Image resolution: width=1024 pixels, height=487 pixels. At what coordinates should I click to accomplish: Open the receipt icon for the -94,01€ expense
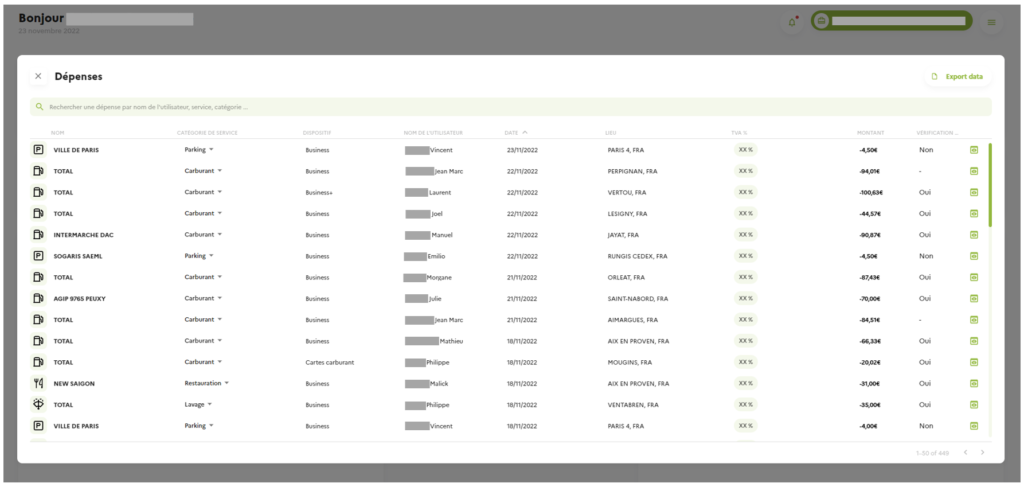coord(974,171)
